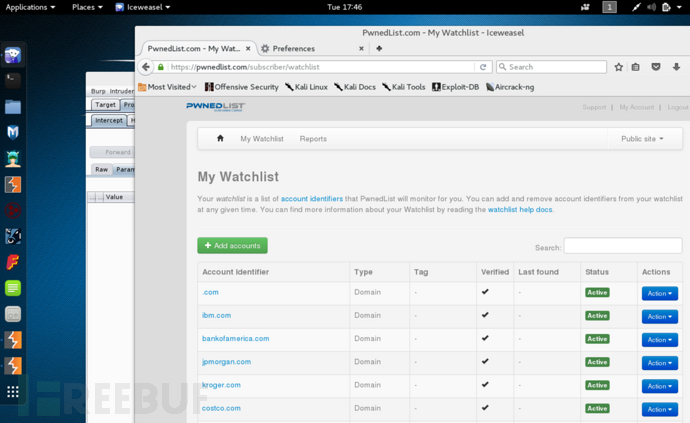Screen dimensions: 690x423
Task: Launch Iceweasel from the dock
Action: (13, 55)
